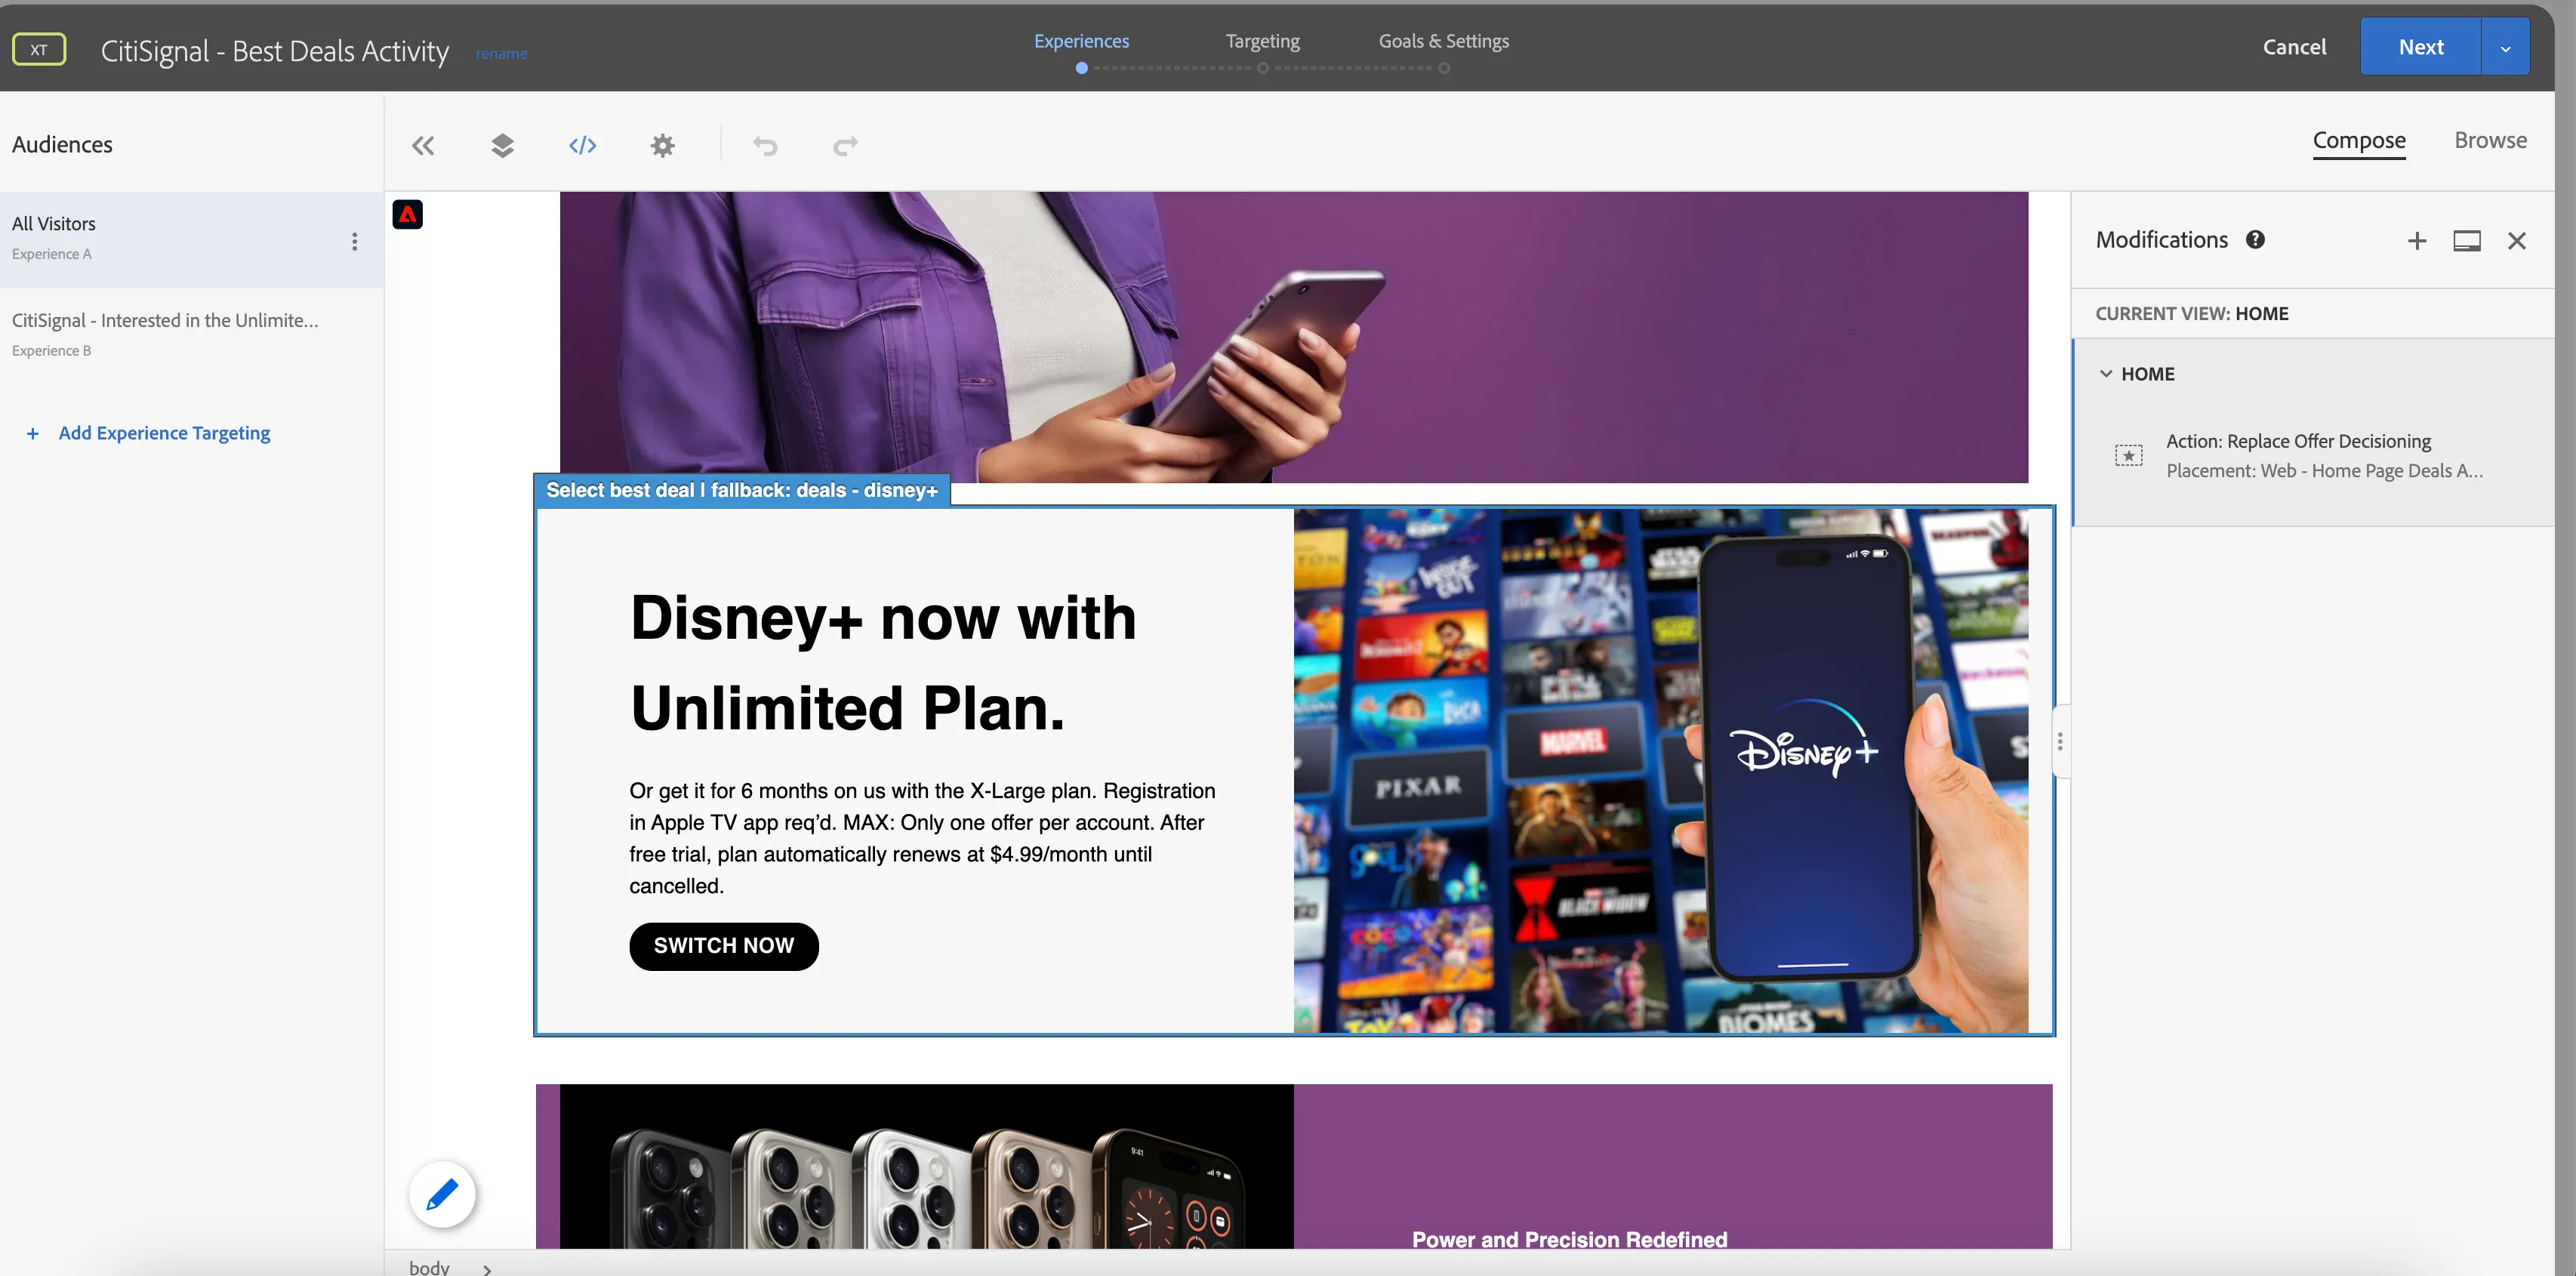This screenshot has height=1276, width=2576.
Task: Switch to the Browse mode tab
Action: coord(2490,140)
